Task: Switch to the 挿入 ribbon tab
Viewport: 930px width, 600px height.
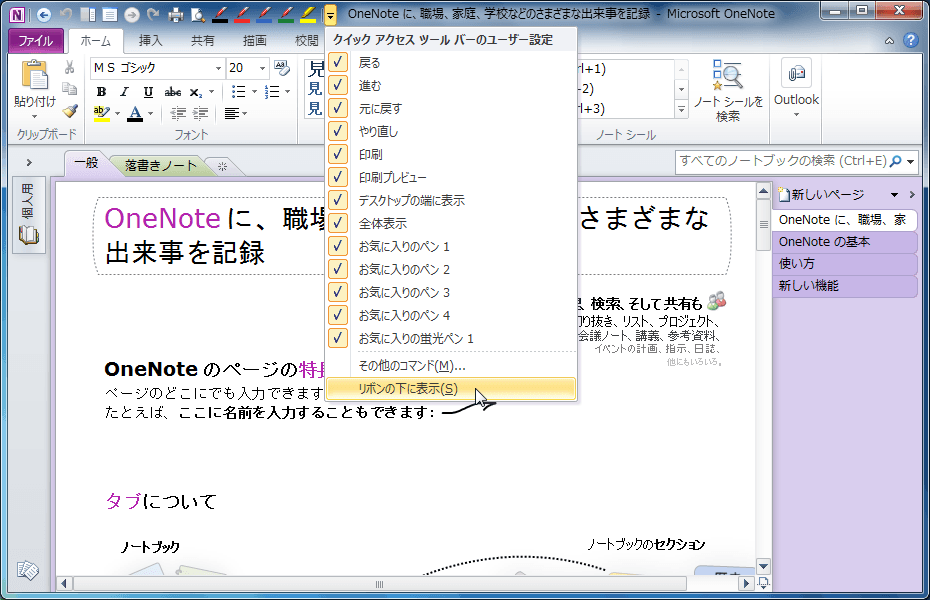Action: 150,40
